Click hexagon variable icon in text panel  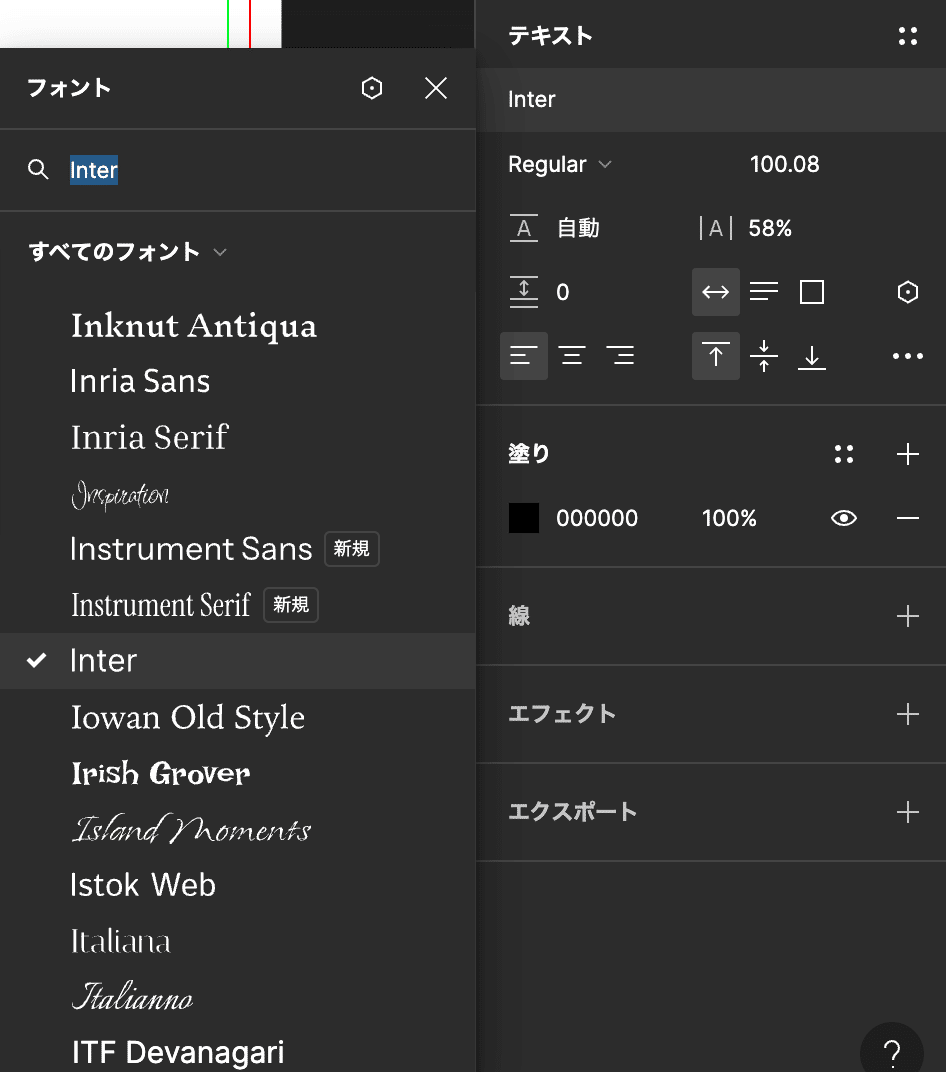click(x=908, y=292)
